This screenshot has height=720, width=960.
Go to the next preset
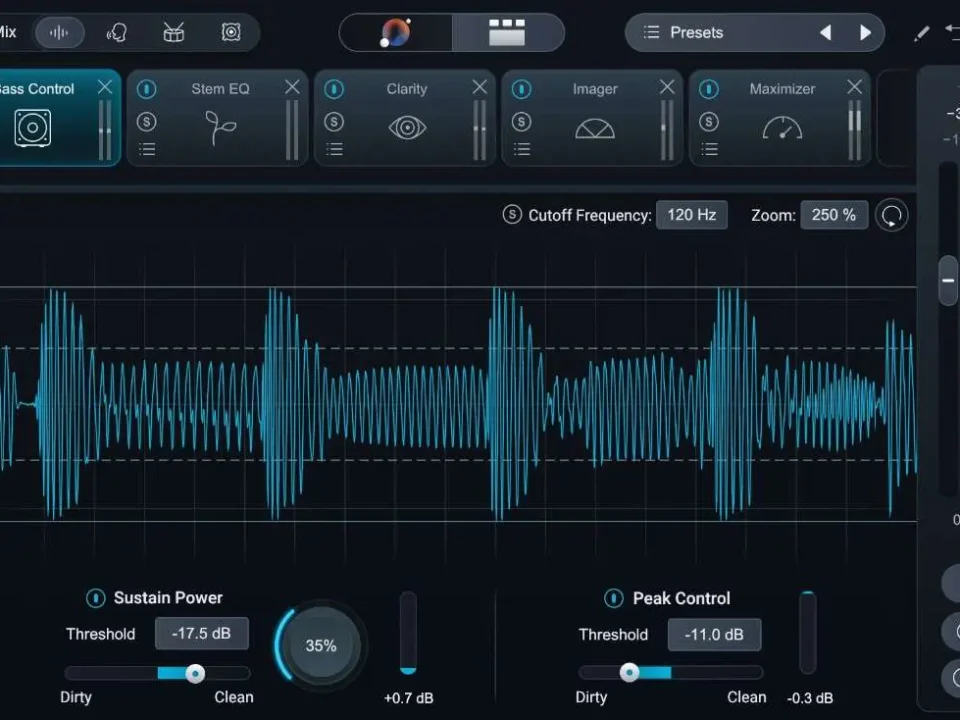click(x=865, y=33)
